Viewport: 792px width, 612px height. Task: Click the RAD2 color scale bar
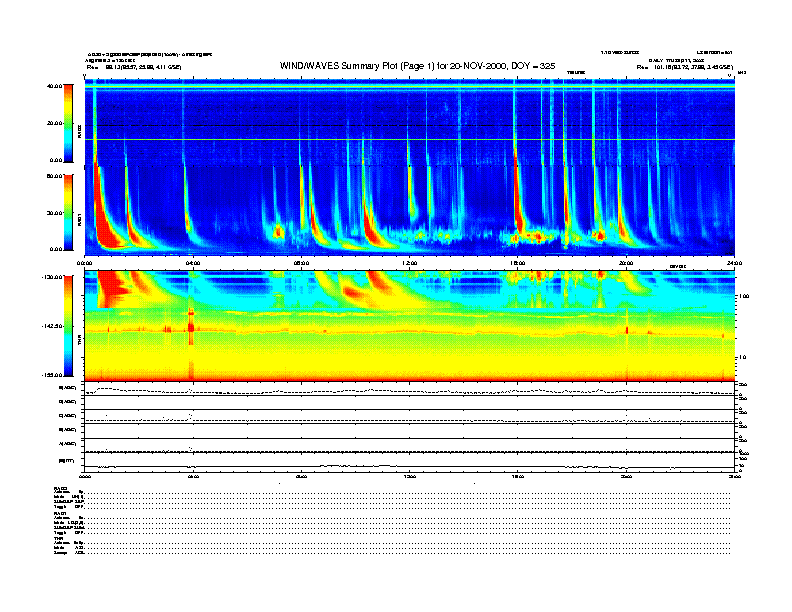click(68, 123)
